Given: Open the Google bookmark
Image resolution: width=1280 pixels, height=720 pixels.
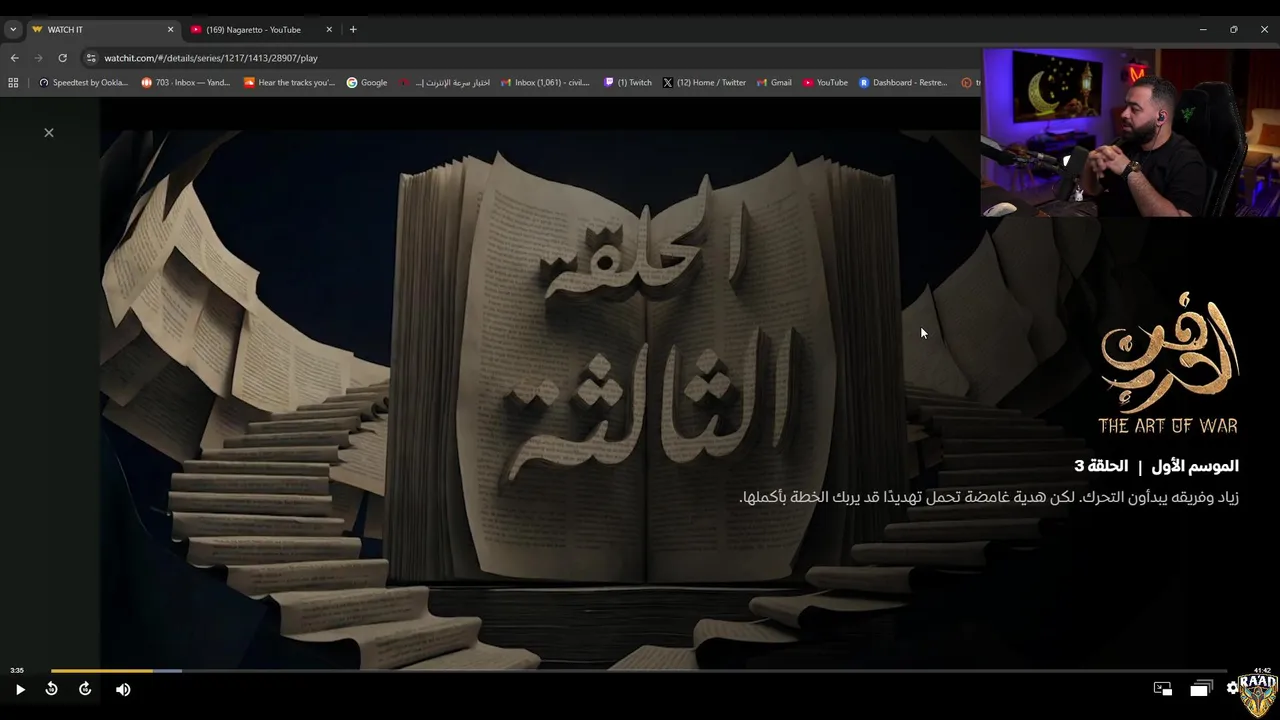Looking at the screenshot, I should pyautogui.click(x=367, y=83).
